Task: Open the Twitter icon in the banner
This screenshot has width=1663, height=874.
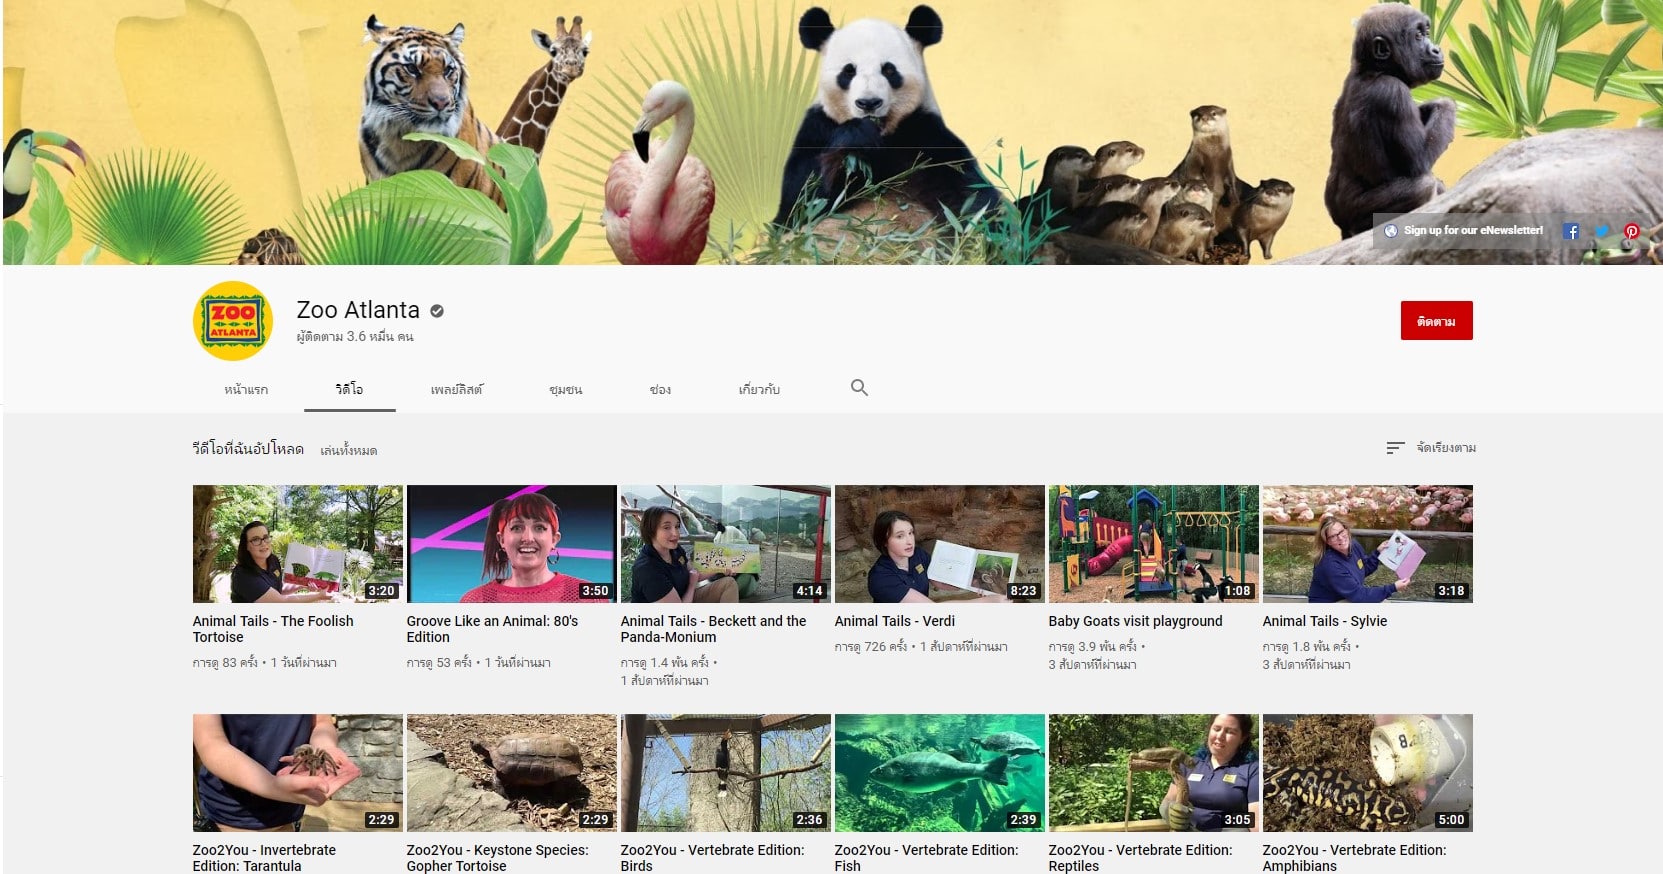Action: click(x=1602, y=231)
